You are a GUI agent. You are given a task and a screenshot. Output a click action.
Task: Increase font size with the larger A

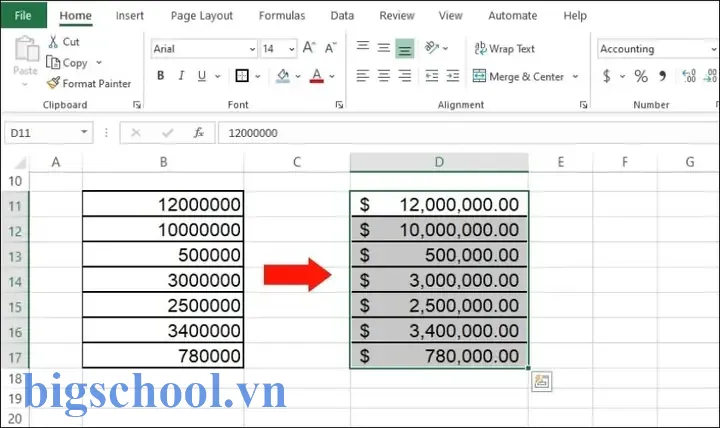309,48
